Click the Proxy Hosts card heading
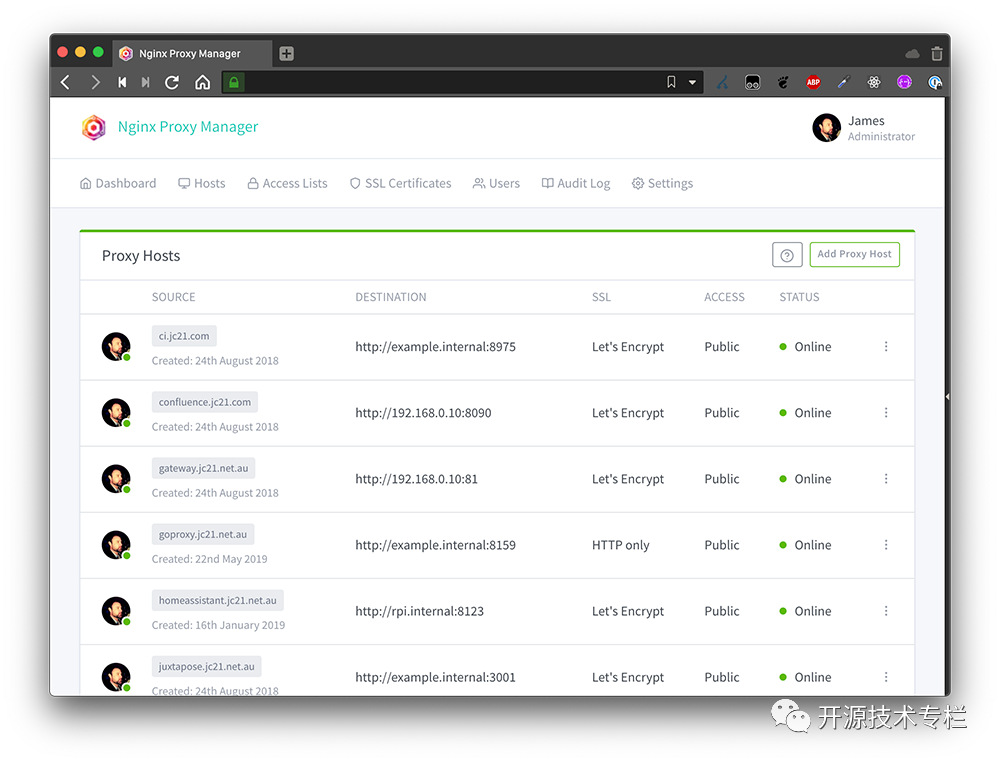Image resolution: width=1000 pixels, height=762 pixels. pyautogui.click(x=141, y=256)
